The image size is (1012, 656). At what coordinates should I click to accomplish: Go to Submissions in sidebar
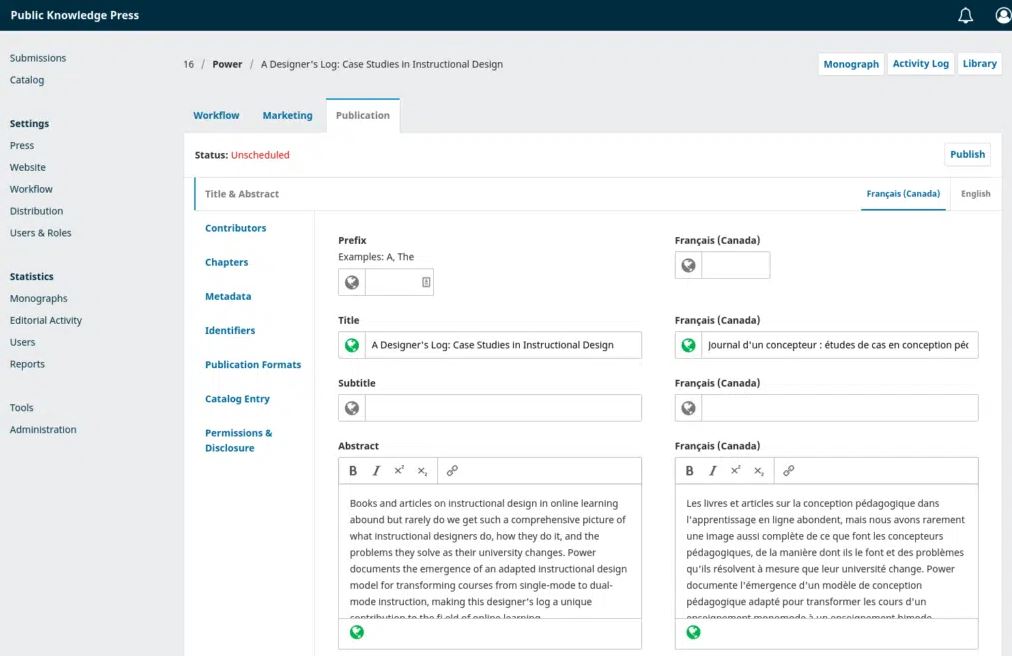click(x=38, y=58)
